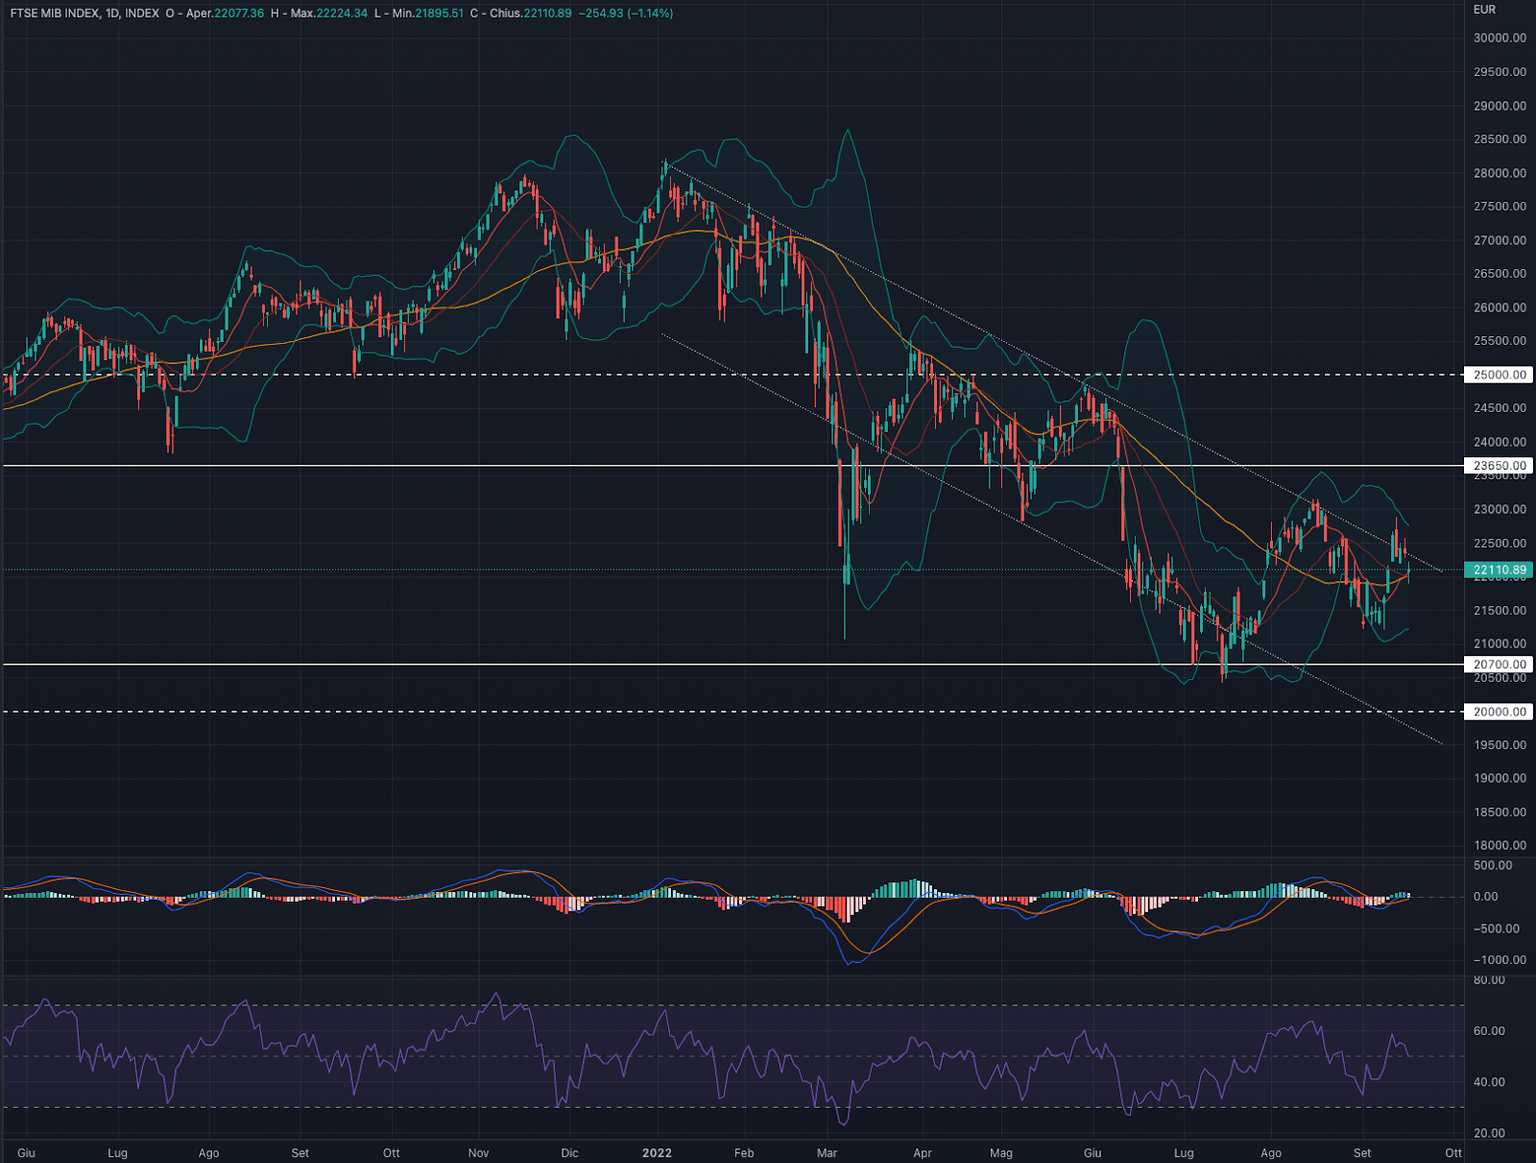
Task: Click the Min. low value 21895.51
Action: pos(439,13)
